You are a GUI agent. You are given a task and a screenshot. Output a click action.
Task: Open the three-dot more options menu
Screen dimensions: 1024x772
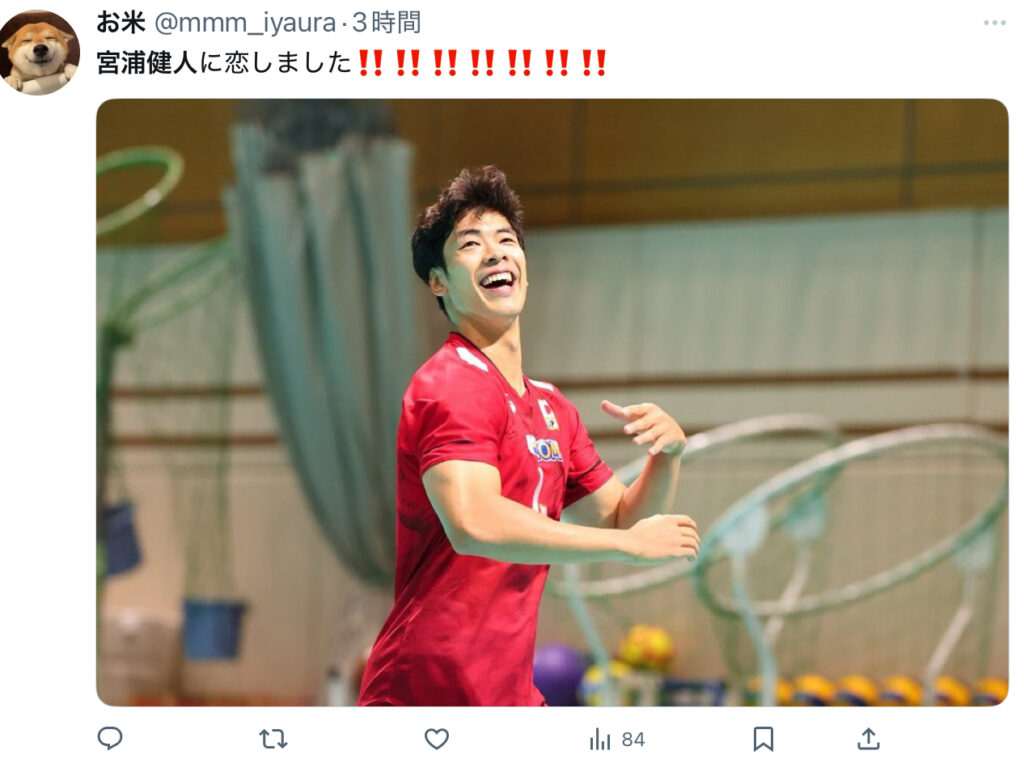pyautogui.click(x=994, y=23)
